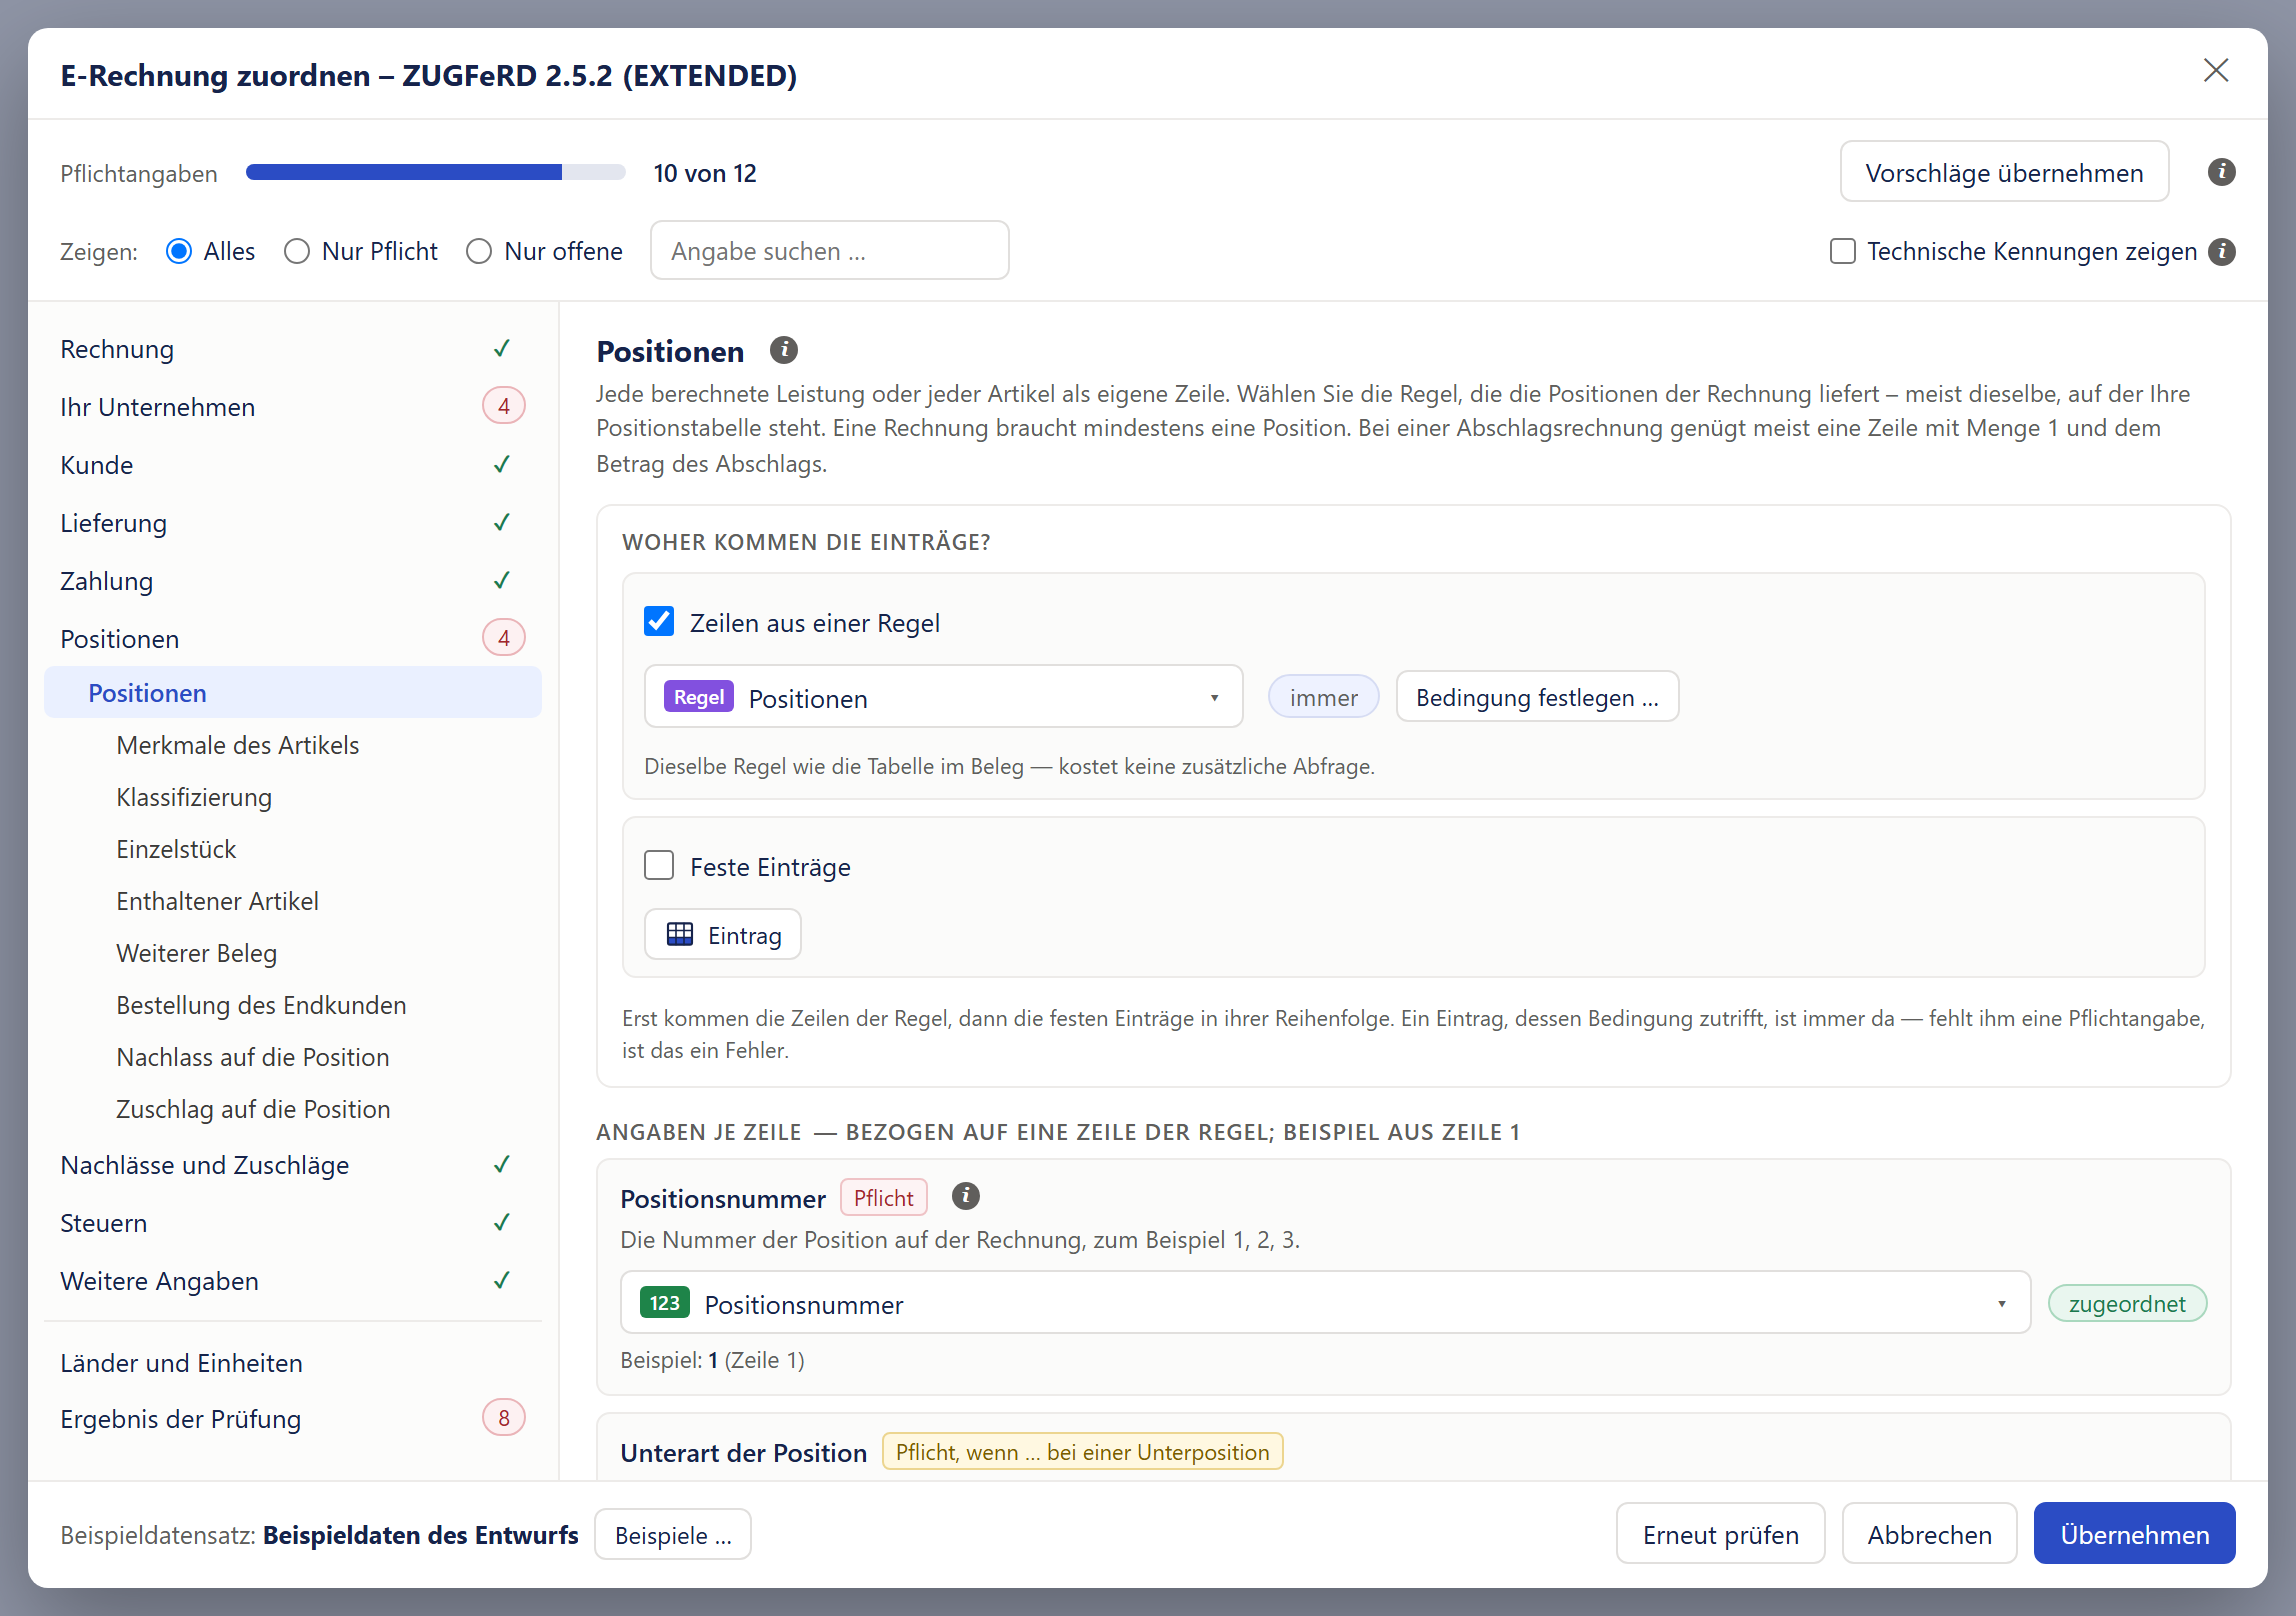
Task: Click Erneut prüfen button
Action: (x=1720, y=1534)
